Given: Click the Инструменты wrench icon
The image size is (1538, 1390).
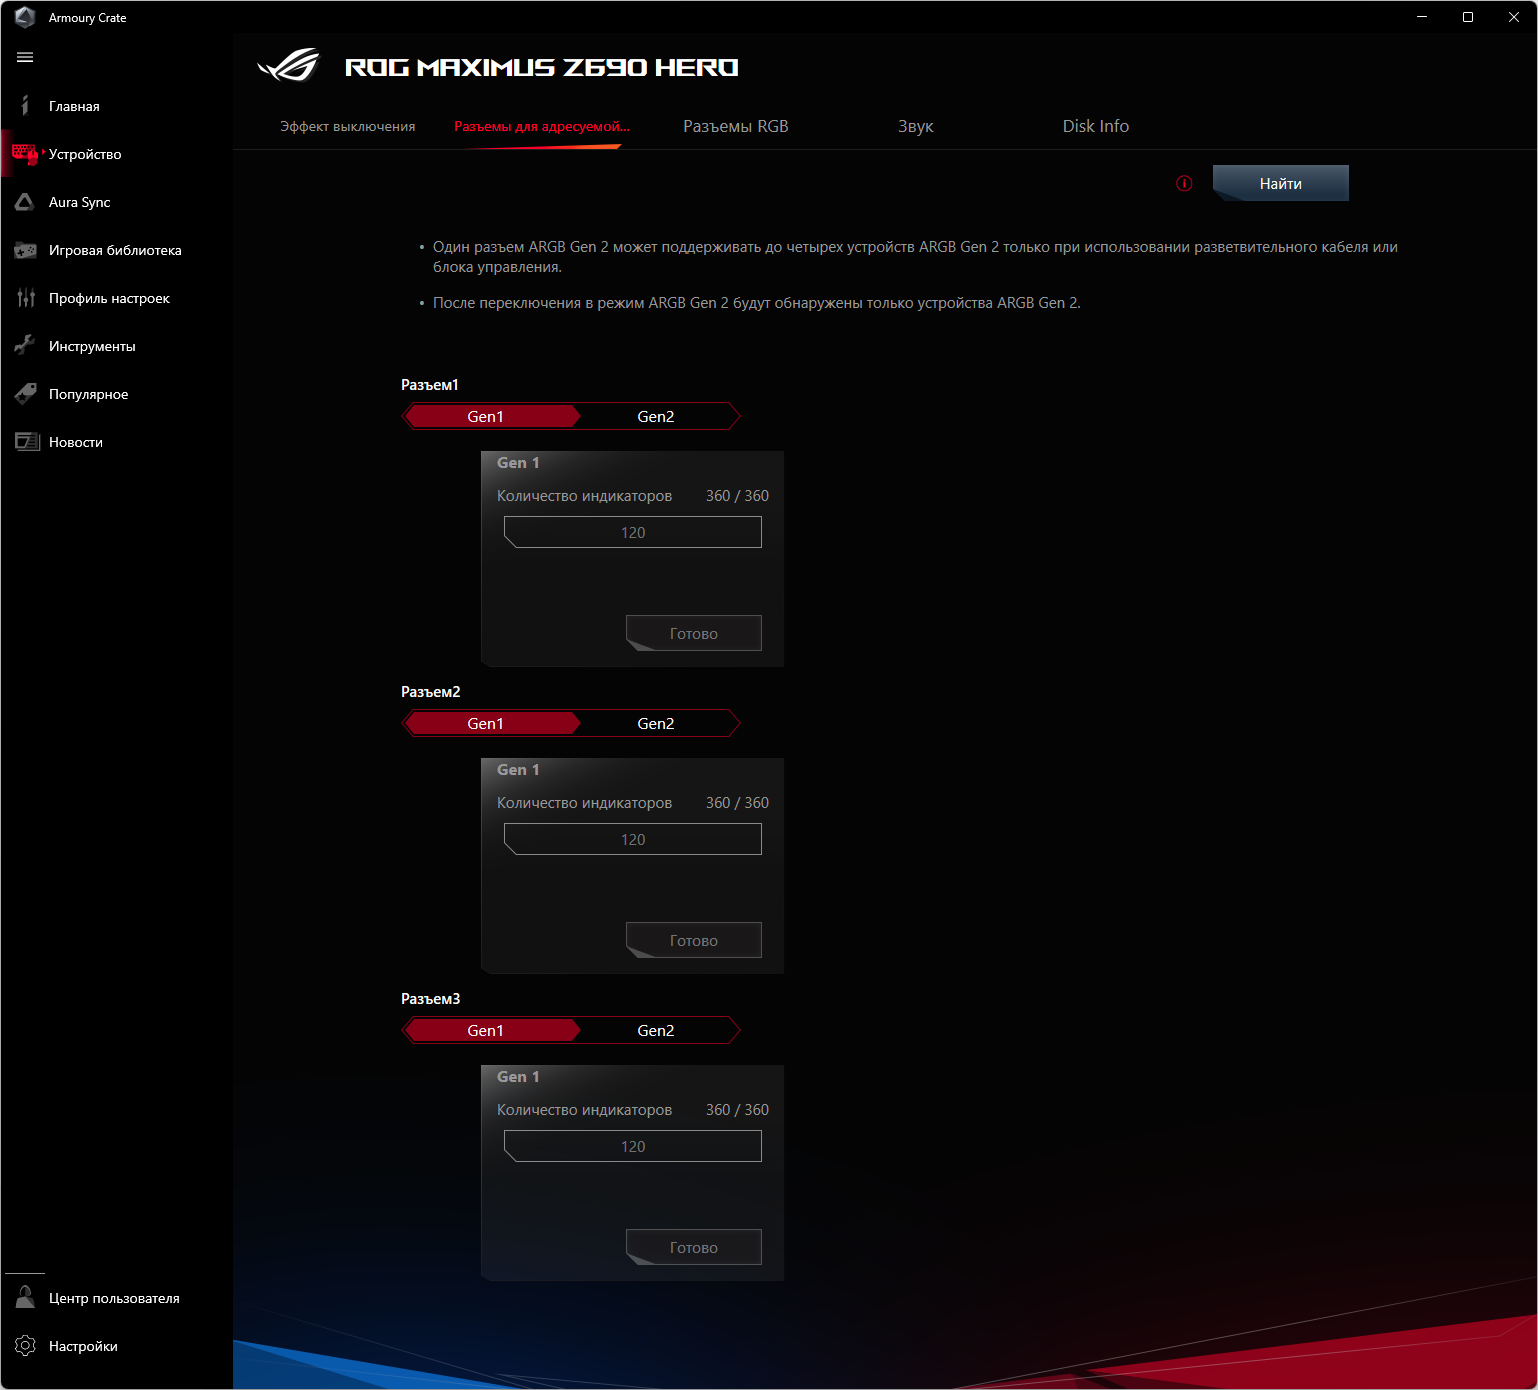Looking at the screenshot, I should tap(25, 346).
